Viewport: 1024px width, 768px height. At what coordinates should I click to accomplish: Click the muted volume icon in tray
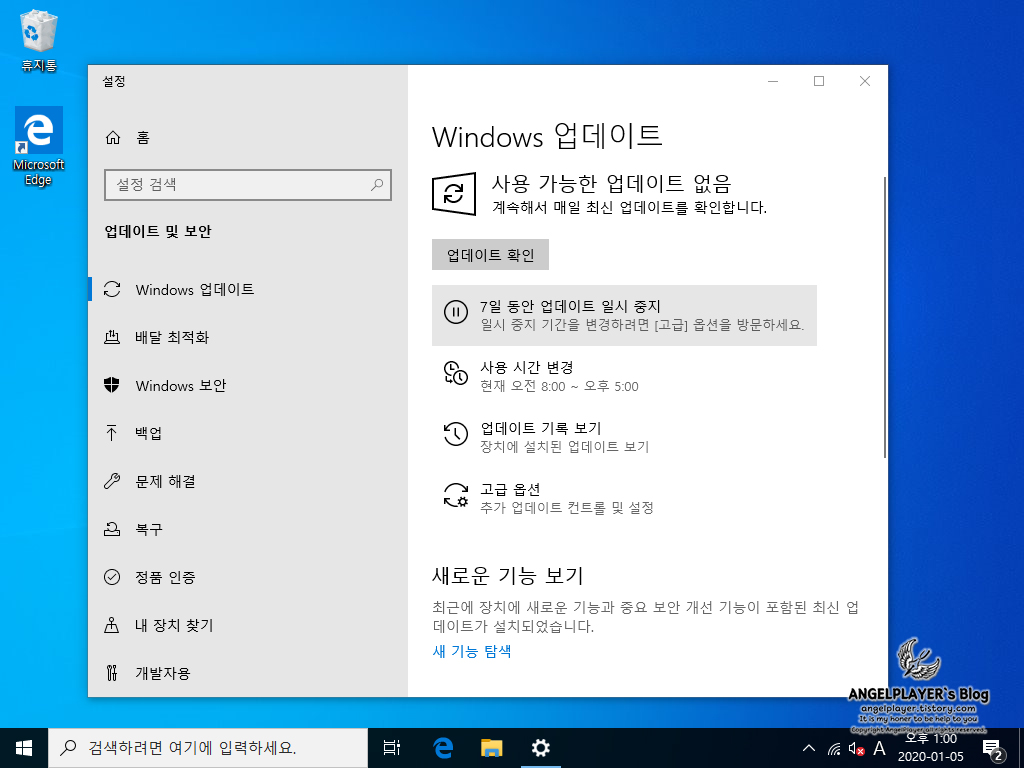click(x=856, y=748)
